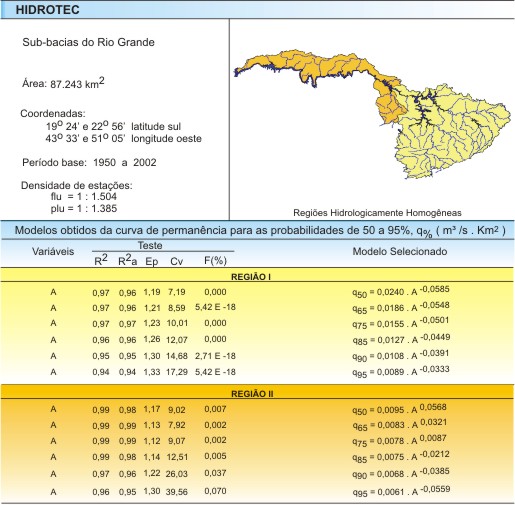Click the Ep value 1,19
Viewport: 515px width, 505px height.
click(152, 292)
